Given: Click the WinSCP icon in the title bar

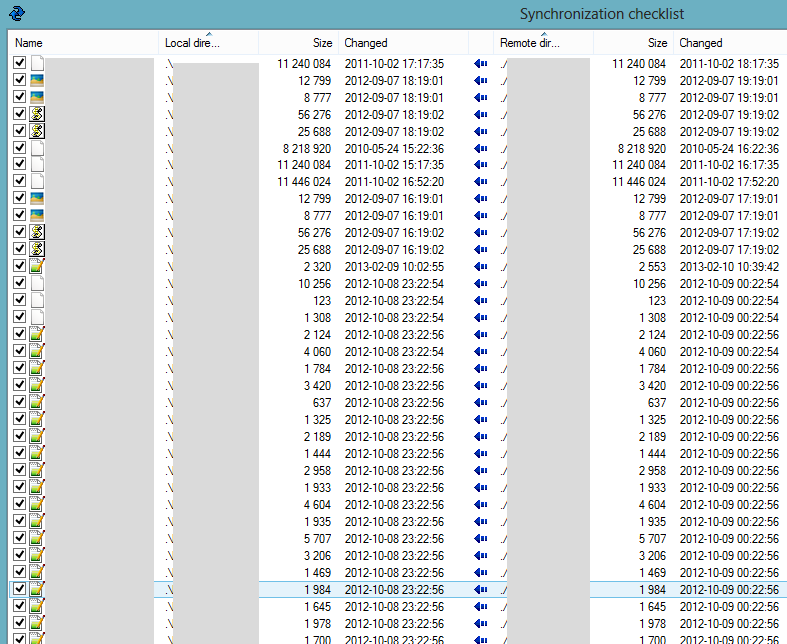Looking at the screenshot, I should coord(17,13).
